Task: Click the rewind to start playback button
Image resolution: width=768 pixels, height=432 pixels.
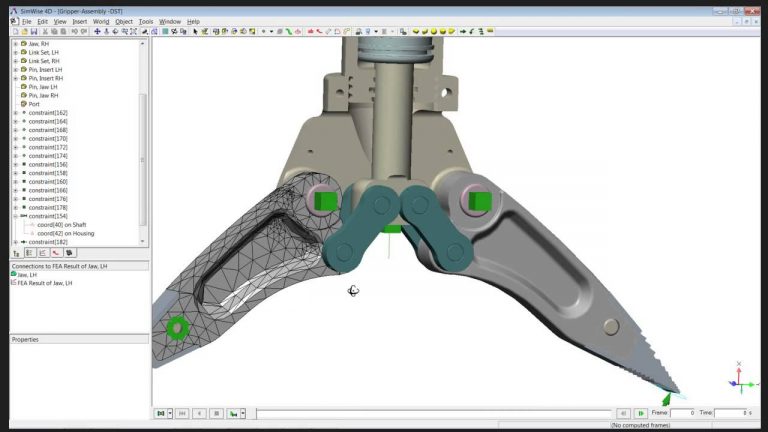Action: click(182, 413)
